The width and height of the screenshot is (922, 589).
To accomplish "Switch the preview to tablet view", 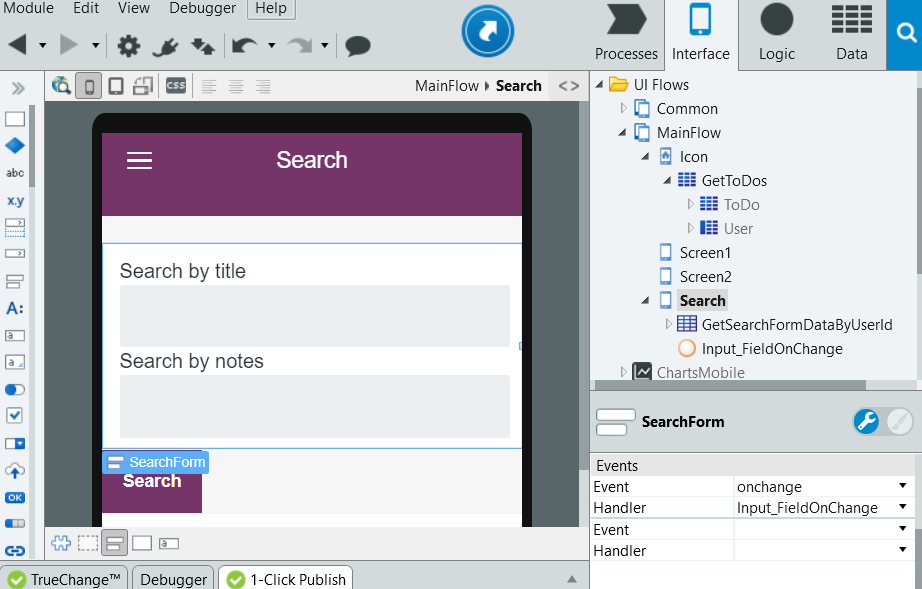I will tap(113, 86).
